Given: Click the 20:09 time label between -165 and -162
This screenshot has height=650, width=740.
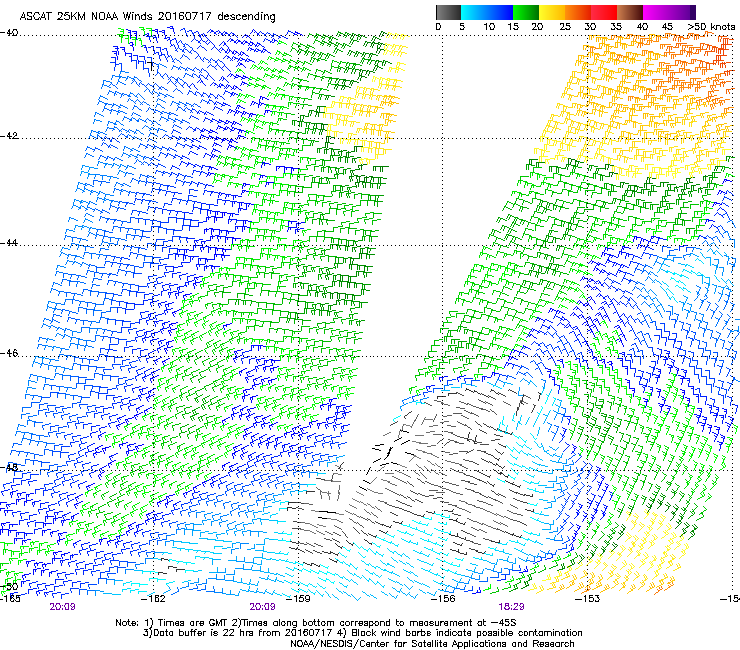Looking at the screenshot, I should tap(62, 607).
